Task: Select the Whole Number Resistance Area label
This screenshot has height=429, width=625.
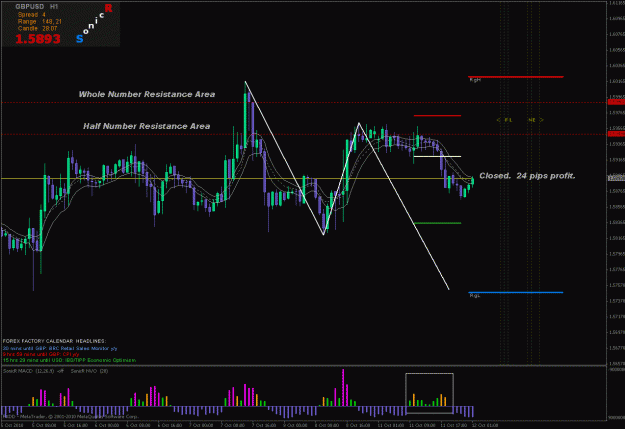Action: click(147, 94)
